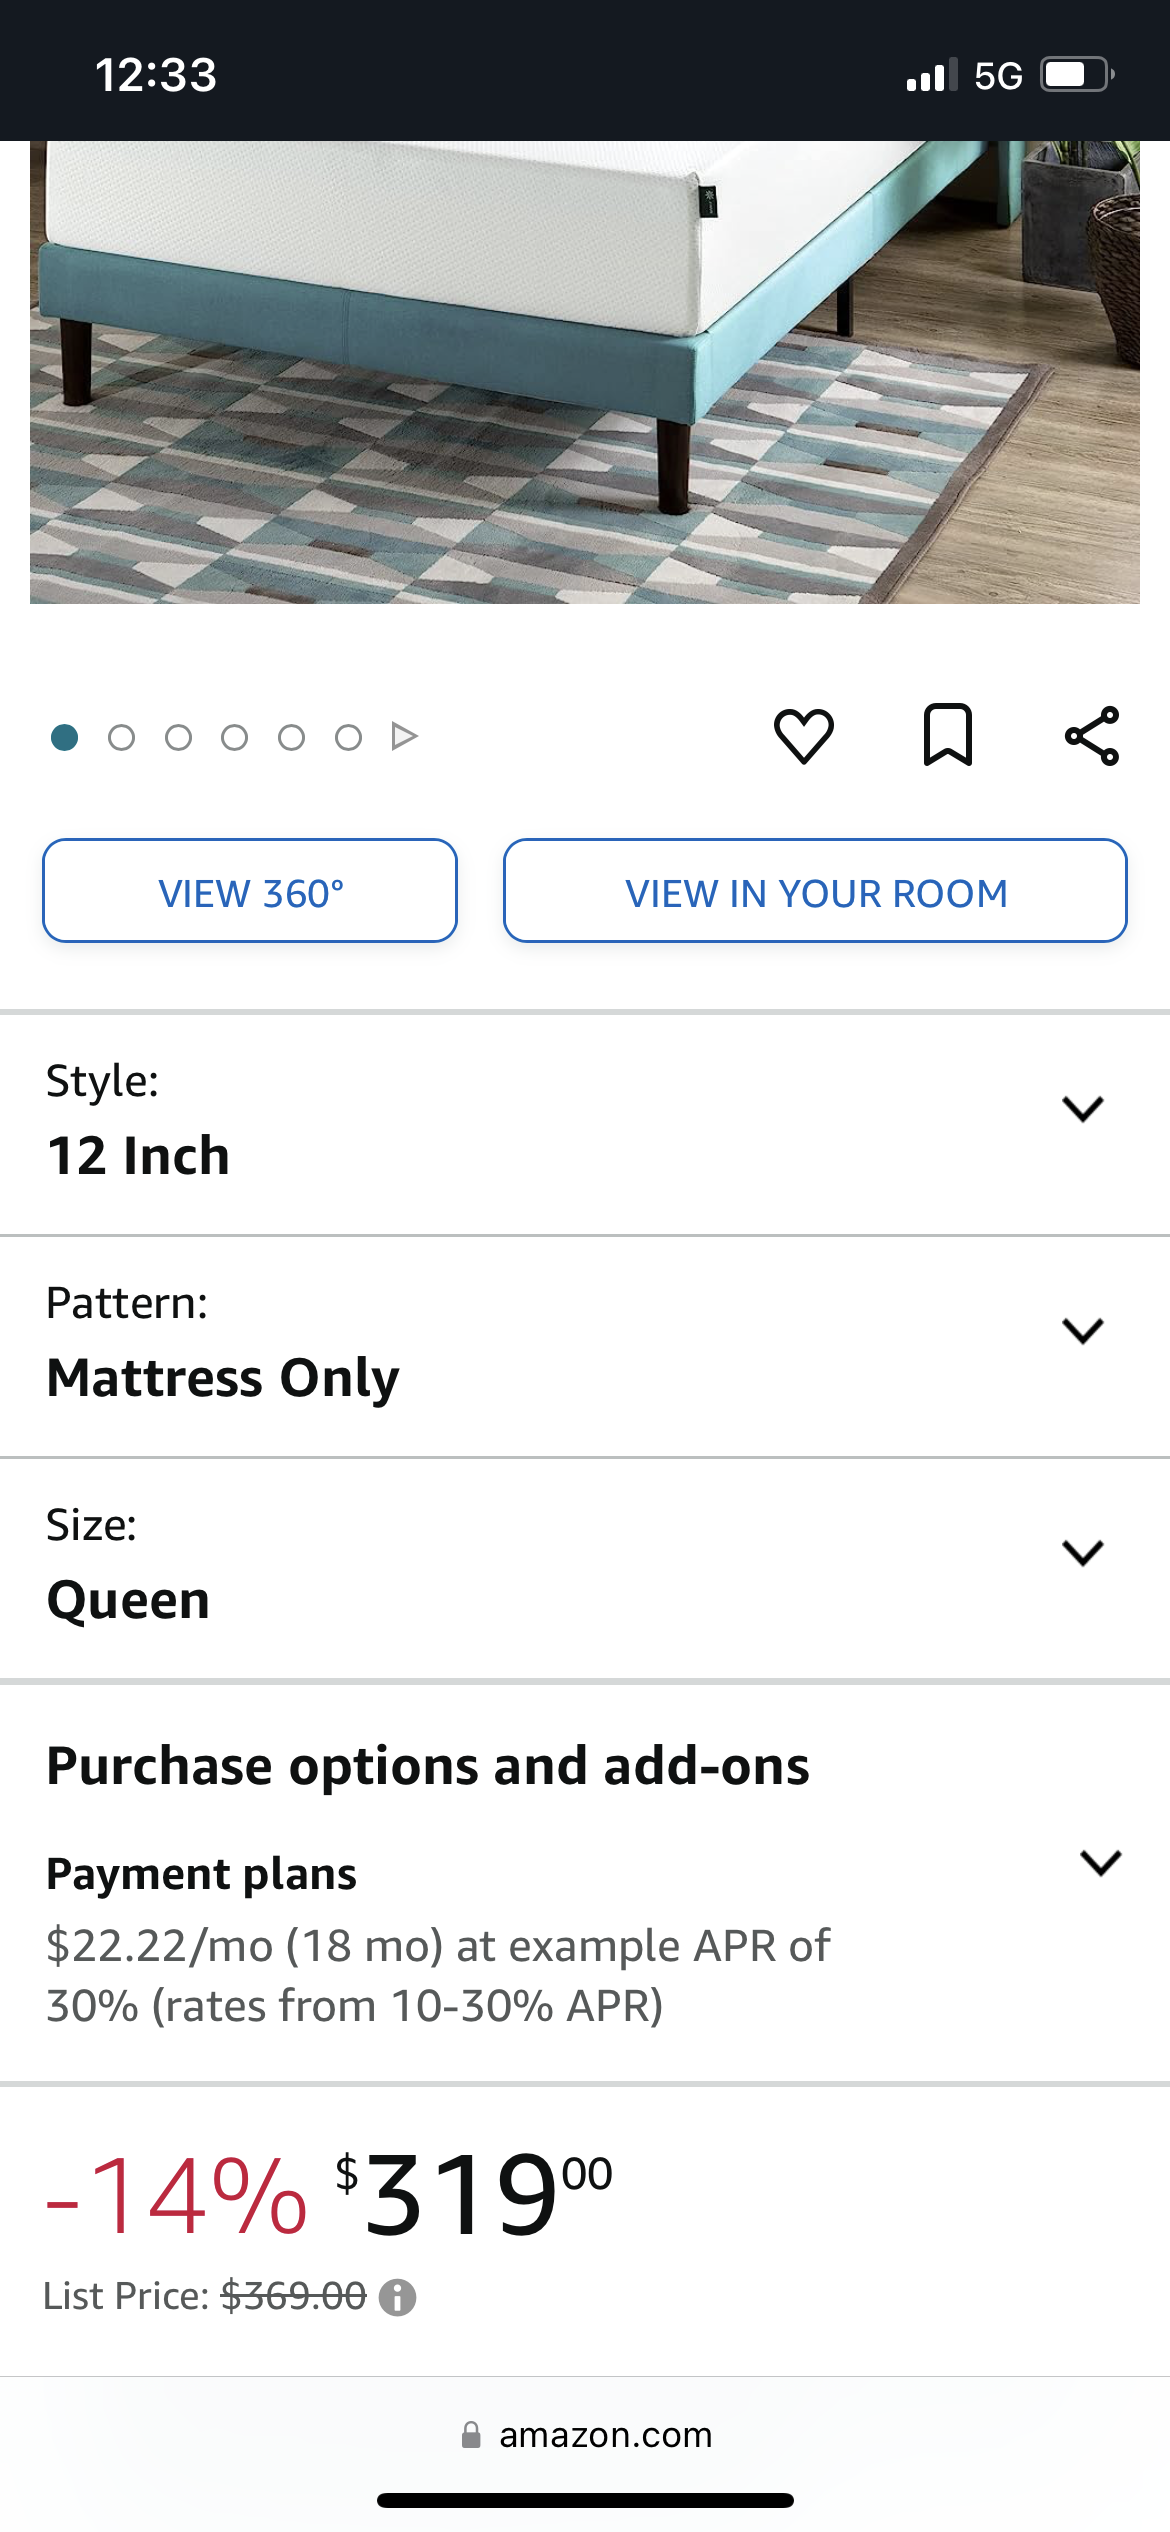Tap the amazon.com address bar
1170x2532 pixels.
click(605, 2435)
